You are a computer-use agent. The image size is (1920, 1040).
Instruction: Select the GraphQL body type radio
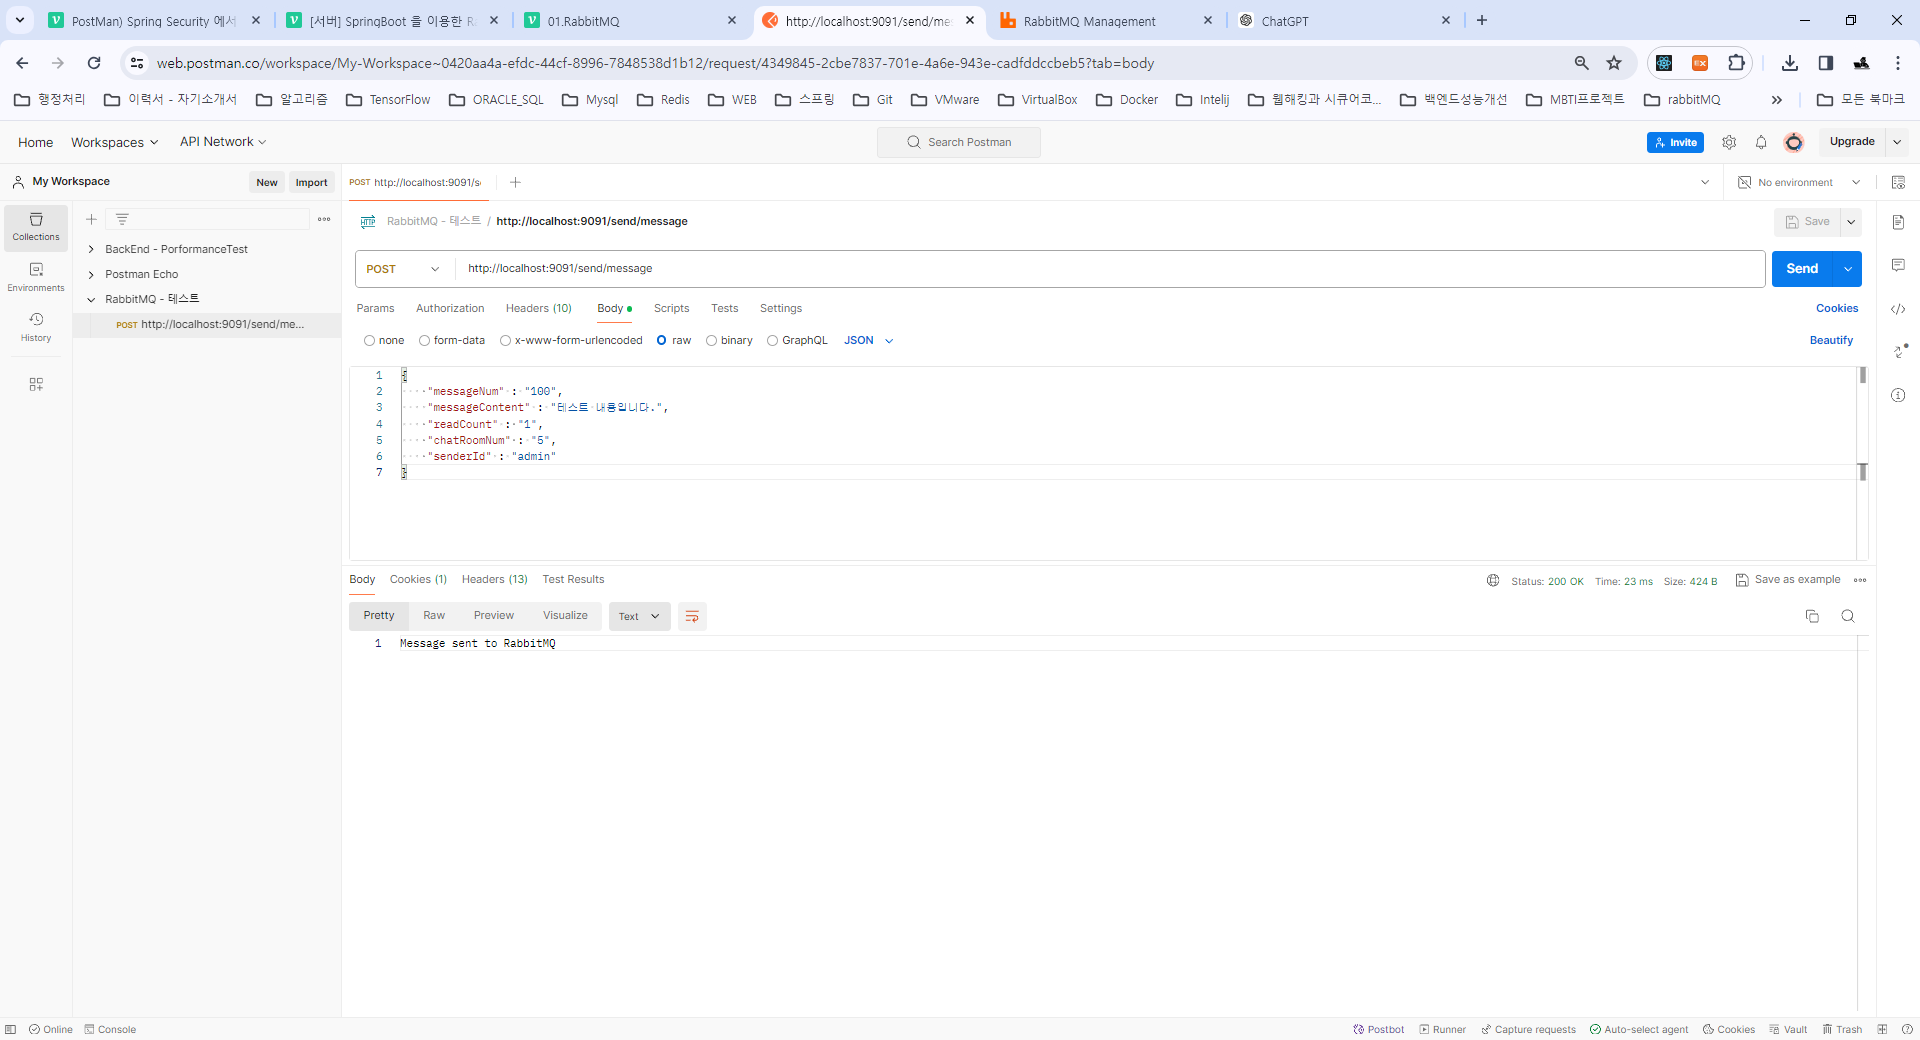[x=772, y=341]
